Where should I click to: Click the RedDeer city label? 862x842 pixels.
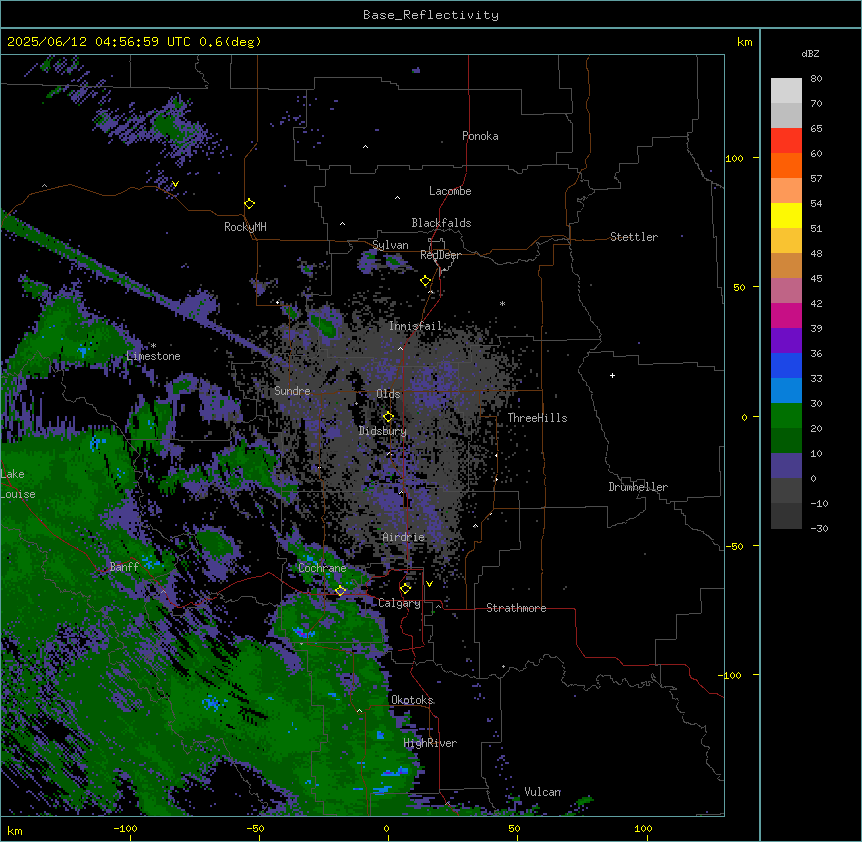[440, 255]
